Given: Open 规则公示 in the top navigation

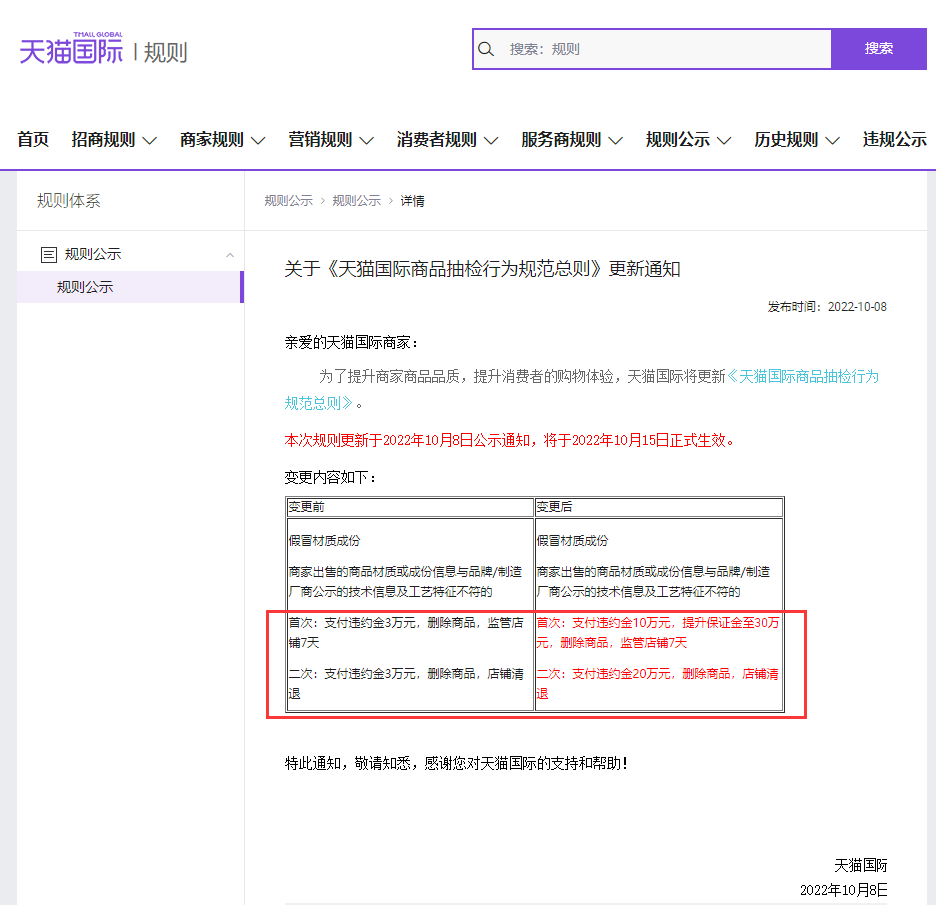Looking at the screenshot, I should (x=688, y=140).
